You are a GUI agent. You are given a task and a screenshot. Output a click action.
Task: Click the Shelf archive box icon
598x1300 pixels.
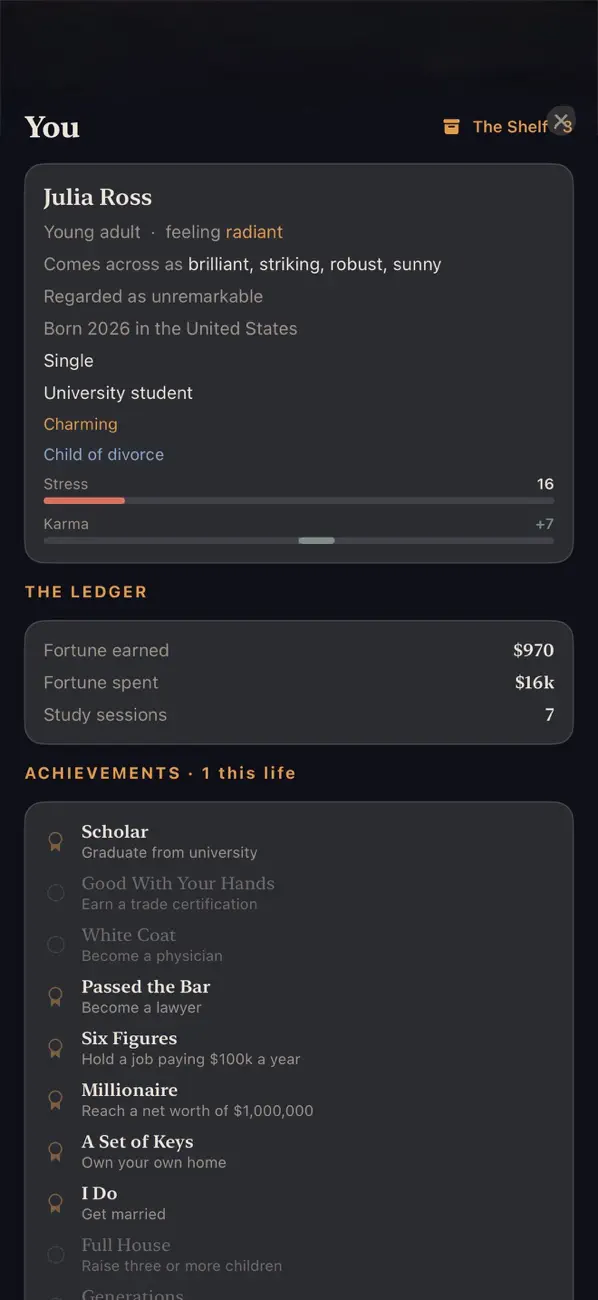[x=451, y=127]
